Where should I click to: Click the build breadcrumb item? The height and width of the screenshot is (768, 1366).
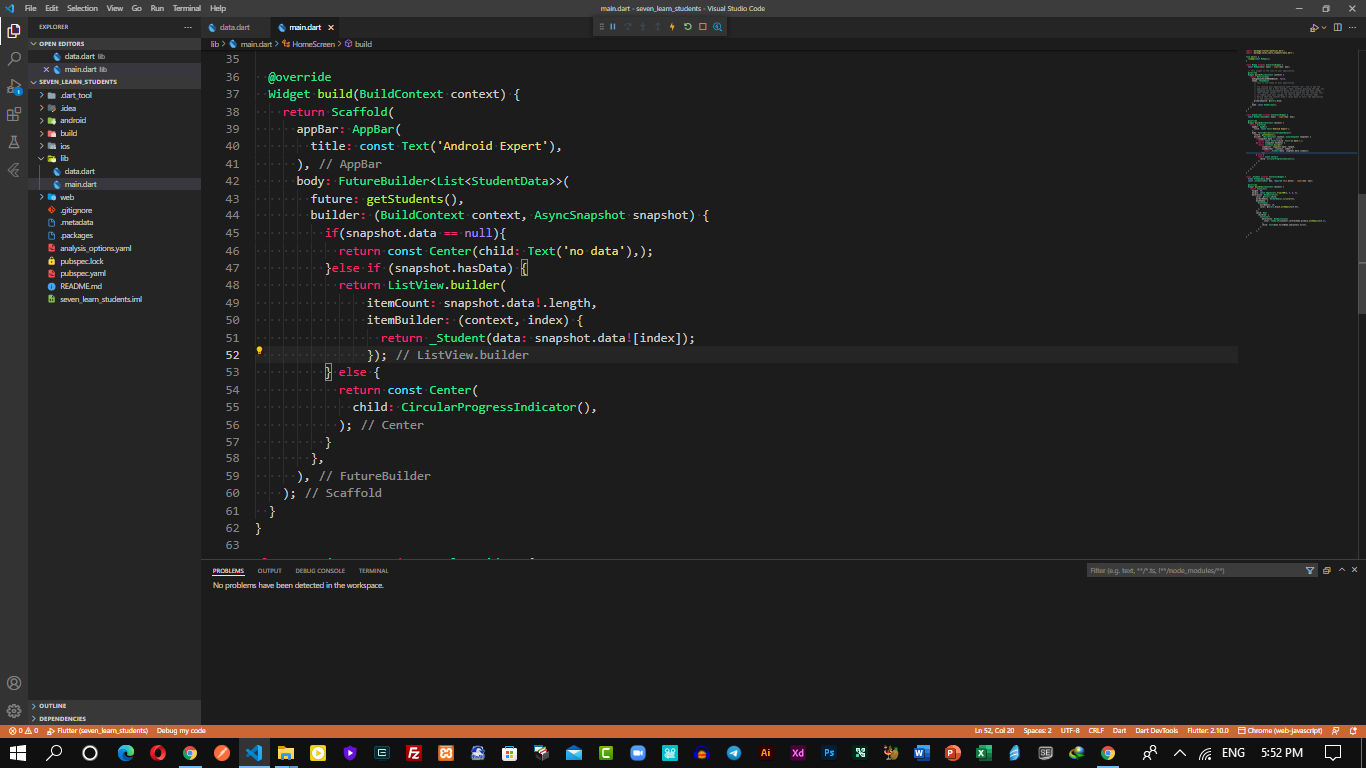pyautogui.click(x=358, y=44)
